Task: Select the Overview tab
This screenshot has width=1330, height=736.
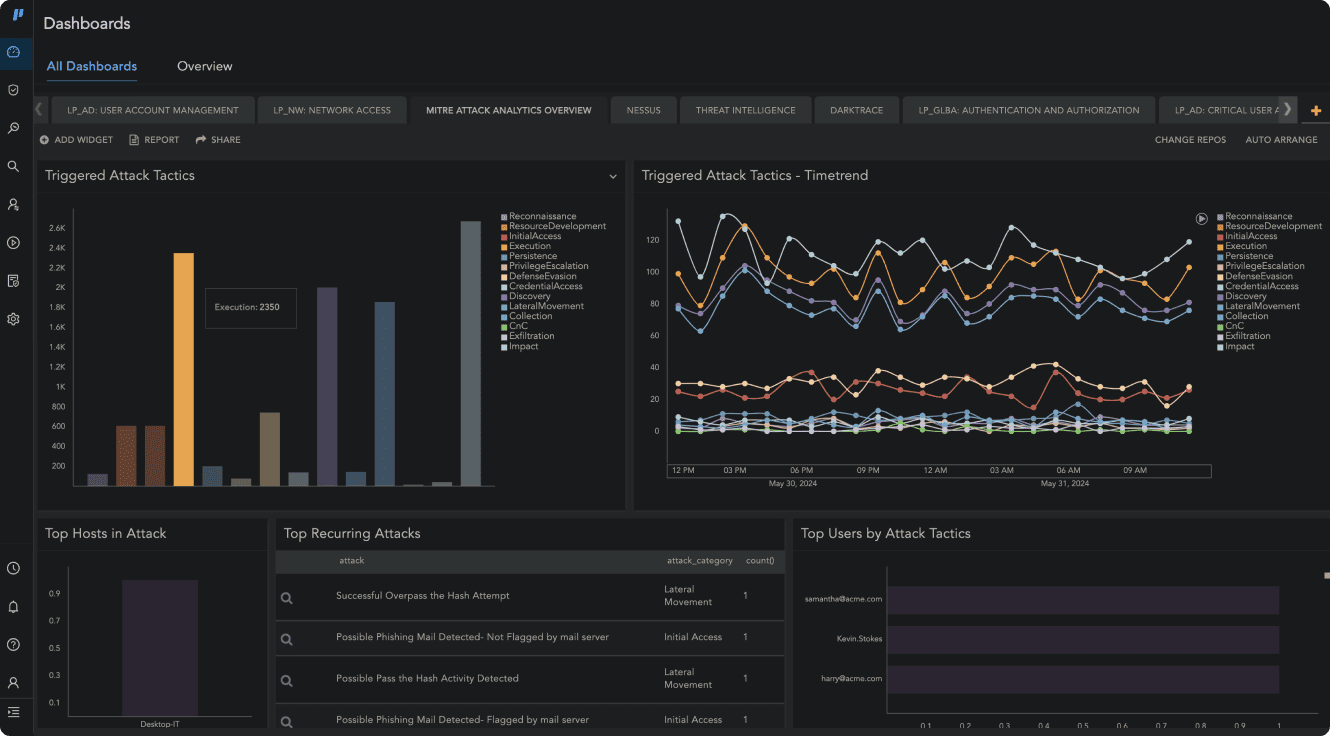Action: (204, 66)
